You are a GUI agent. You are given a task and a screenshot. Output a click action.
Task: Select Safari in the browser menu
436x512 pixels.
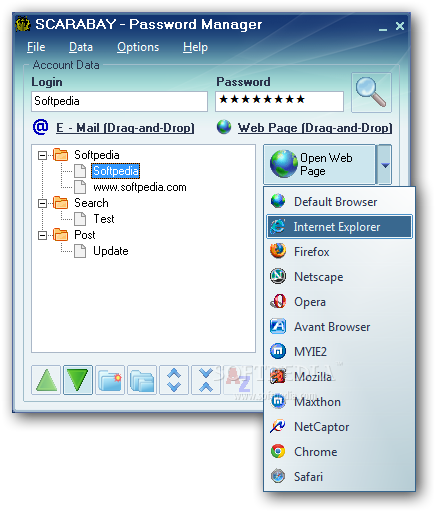point(339,476)
